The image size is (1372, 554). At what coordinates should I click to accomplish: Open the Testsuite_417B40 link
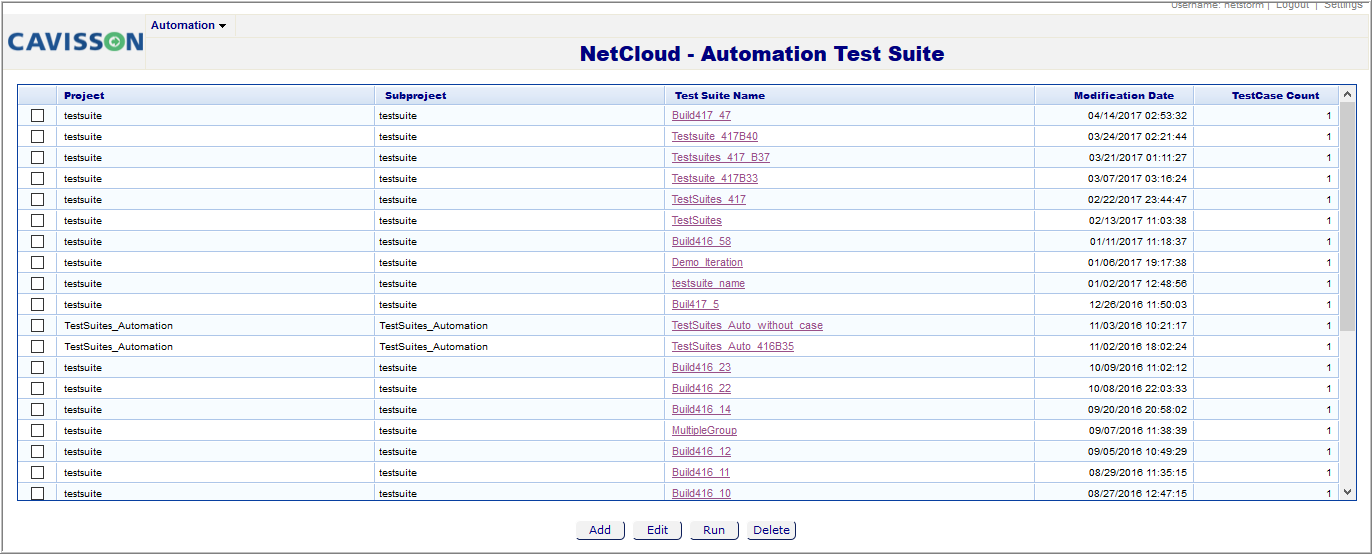pyautogui.click(x=714, y=137)
